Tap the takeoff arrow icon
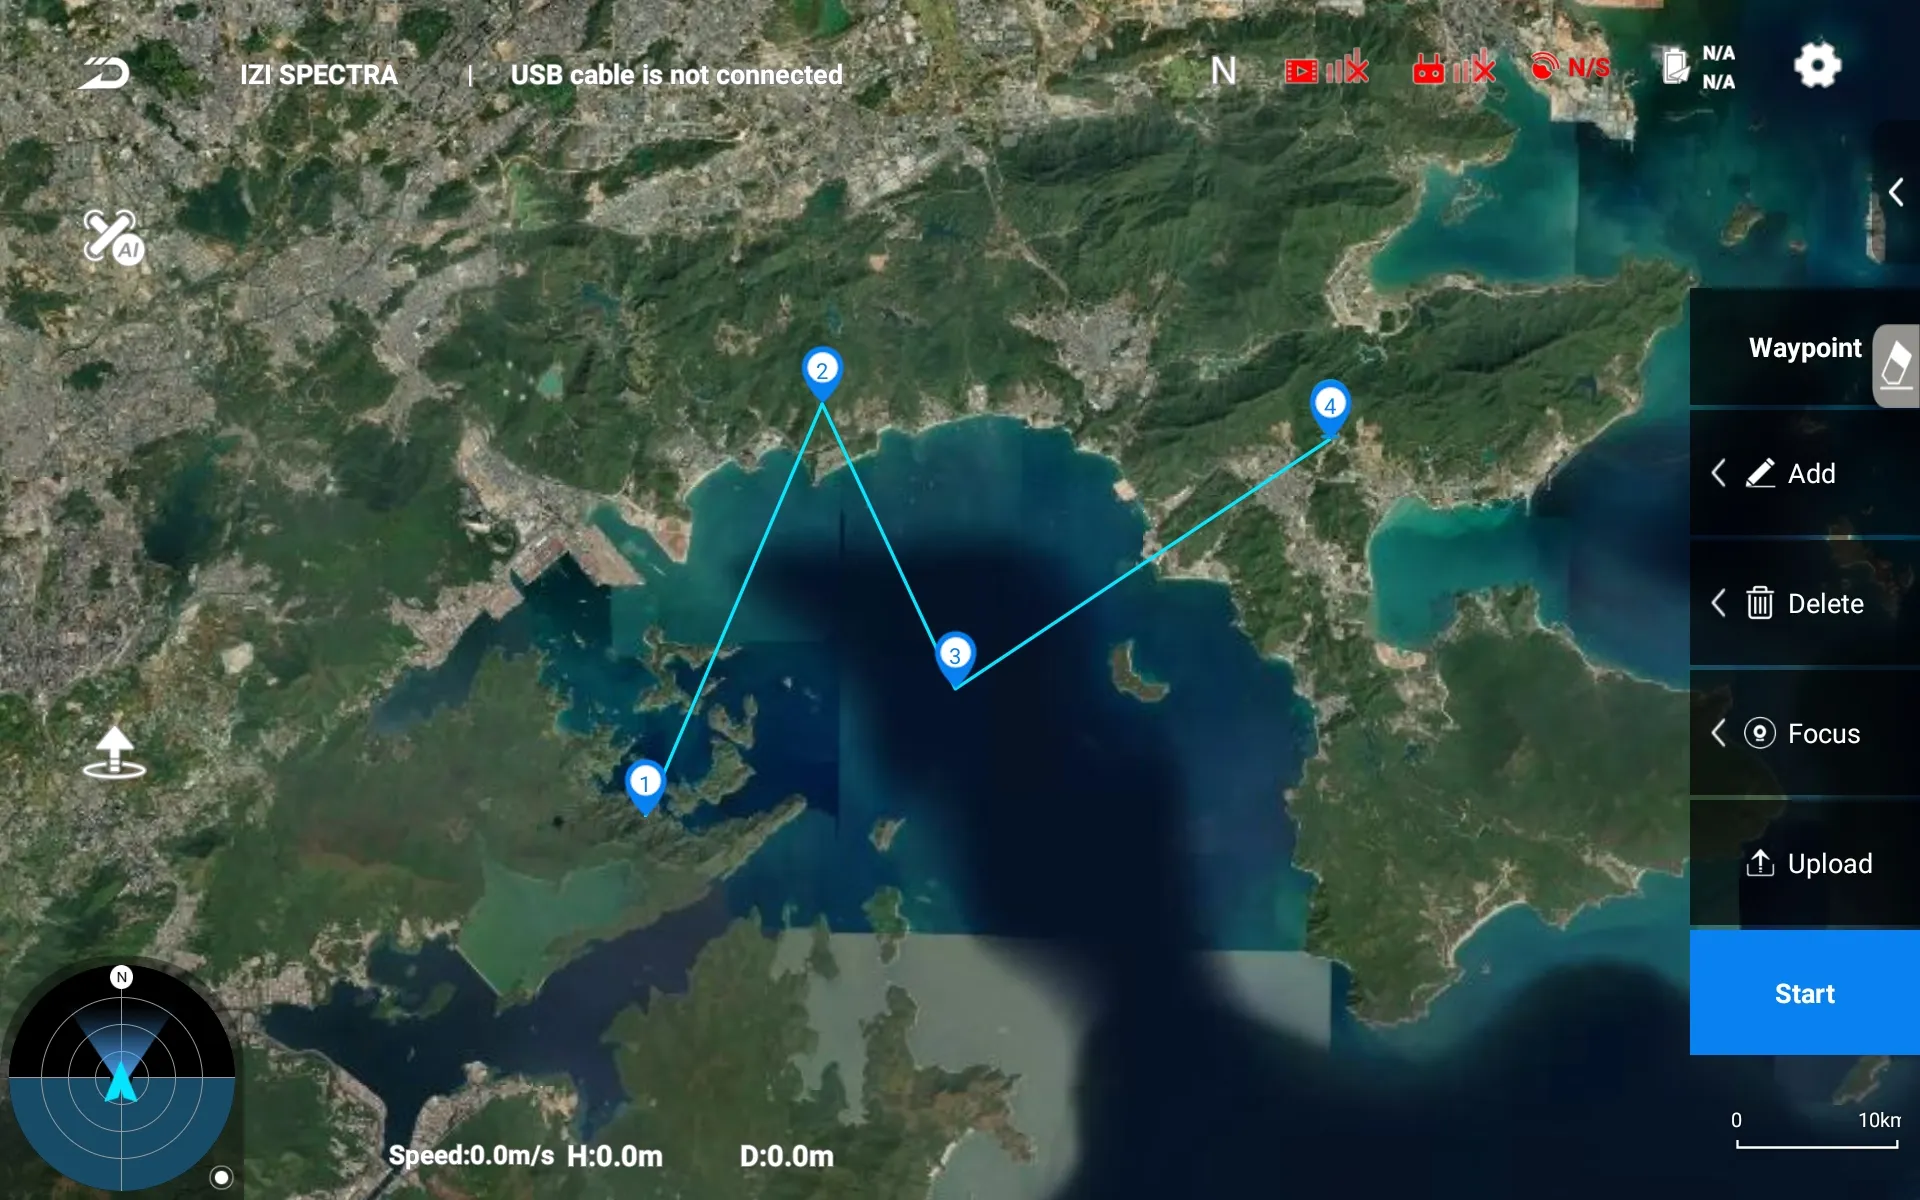This screenshot has height=1200, width=1920. [114, 752]
